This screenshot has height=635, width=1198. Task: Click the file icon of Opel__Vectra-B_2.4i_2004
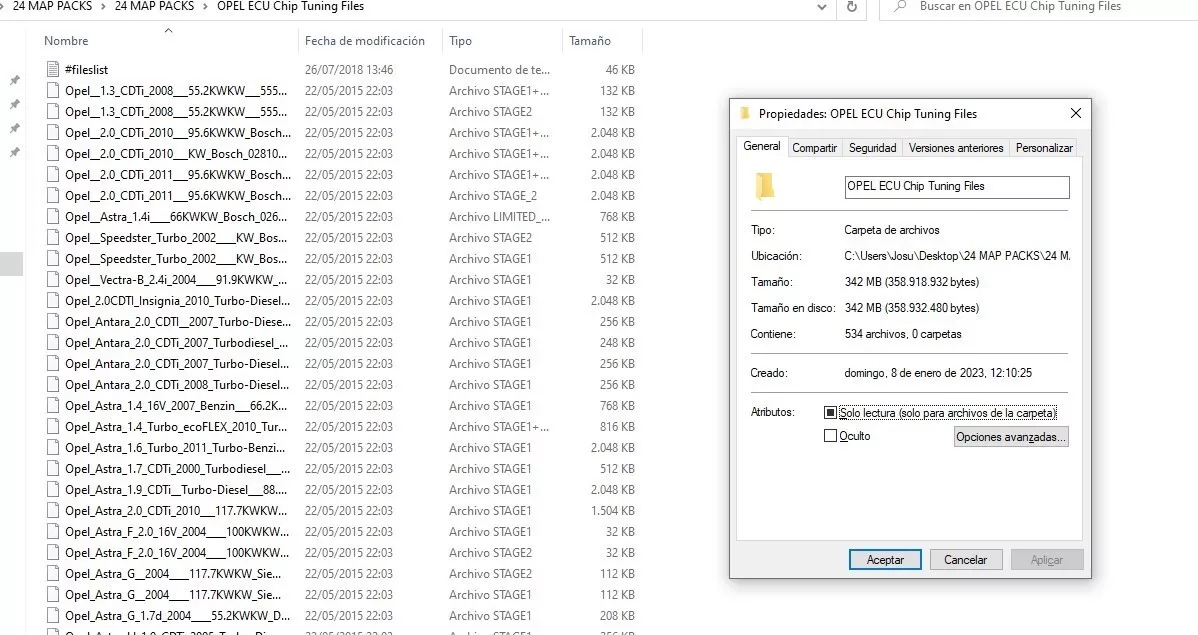click(x=53, y=280)
